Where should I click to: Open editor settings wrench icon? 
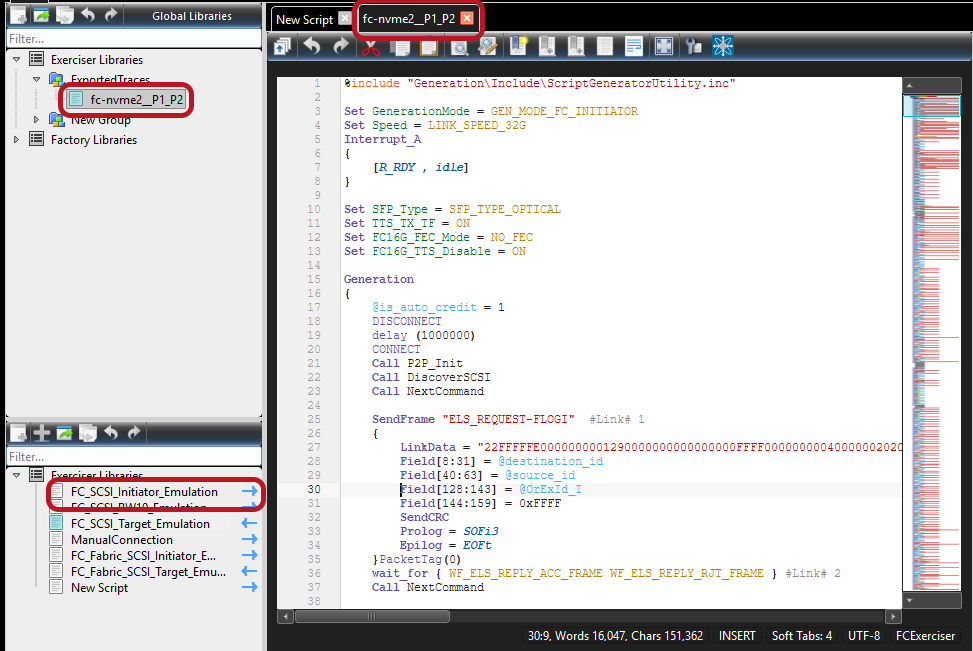pos(693,47)
